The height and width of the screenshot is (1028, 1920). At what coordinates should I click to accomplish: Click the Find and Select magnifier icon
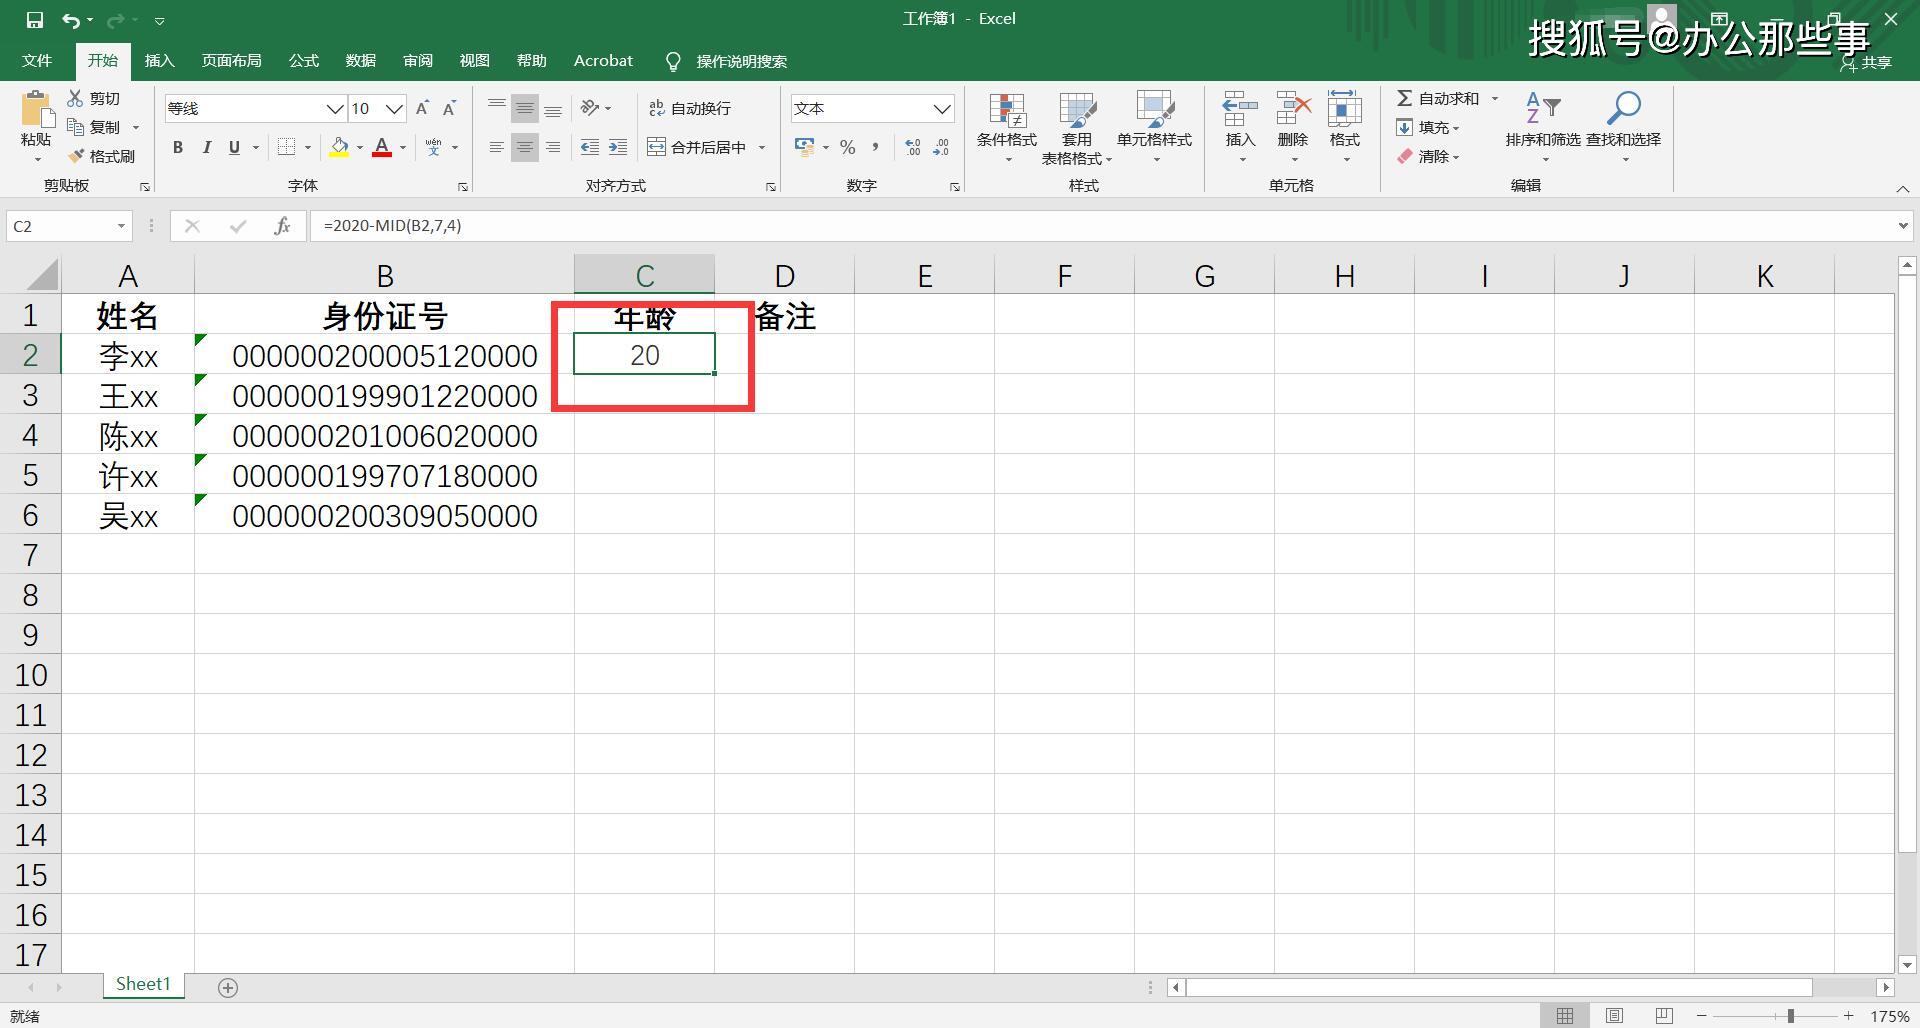[x=1623, y=110]
